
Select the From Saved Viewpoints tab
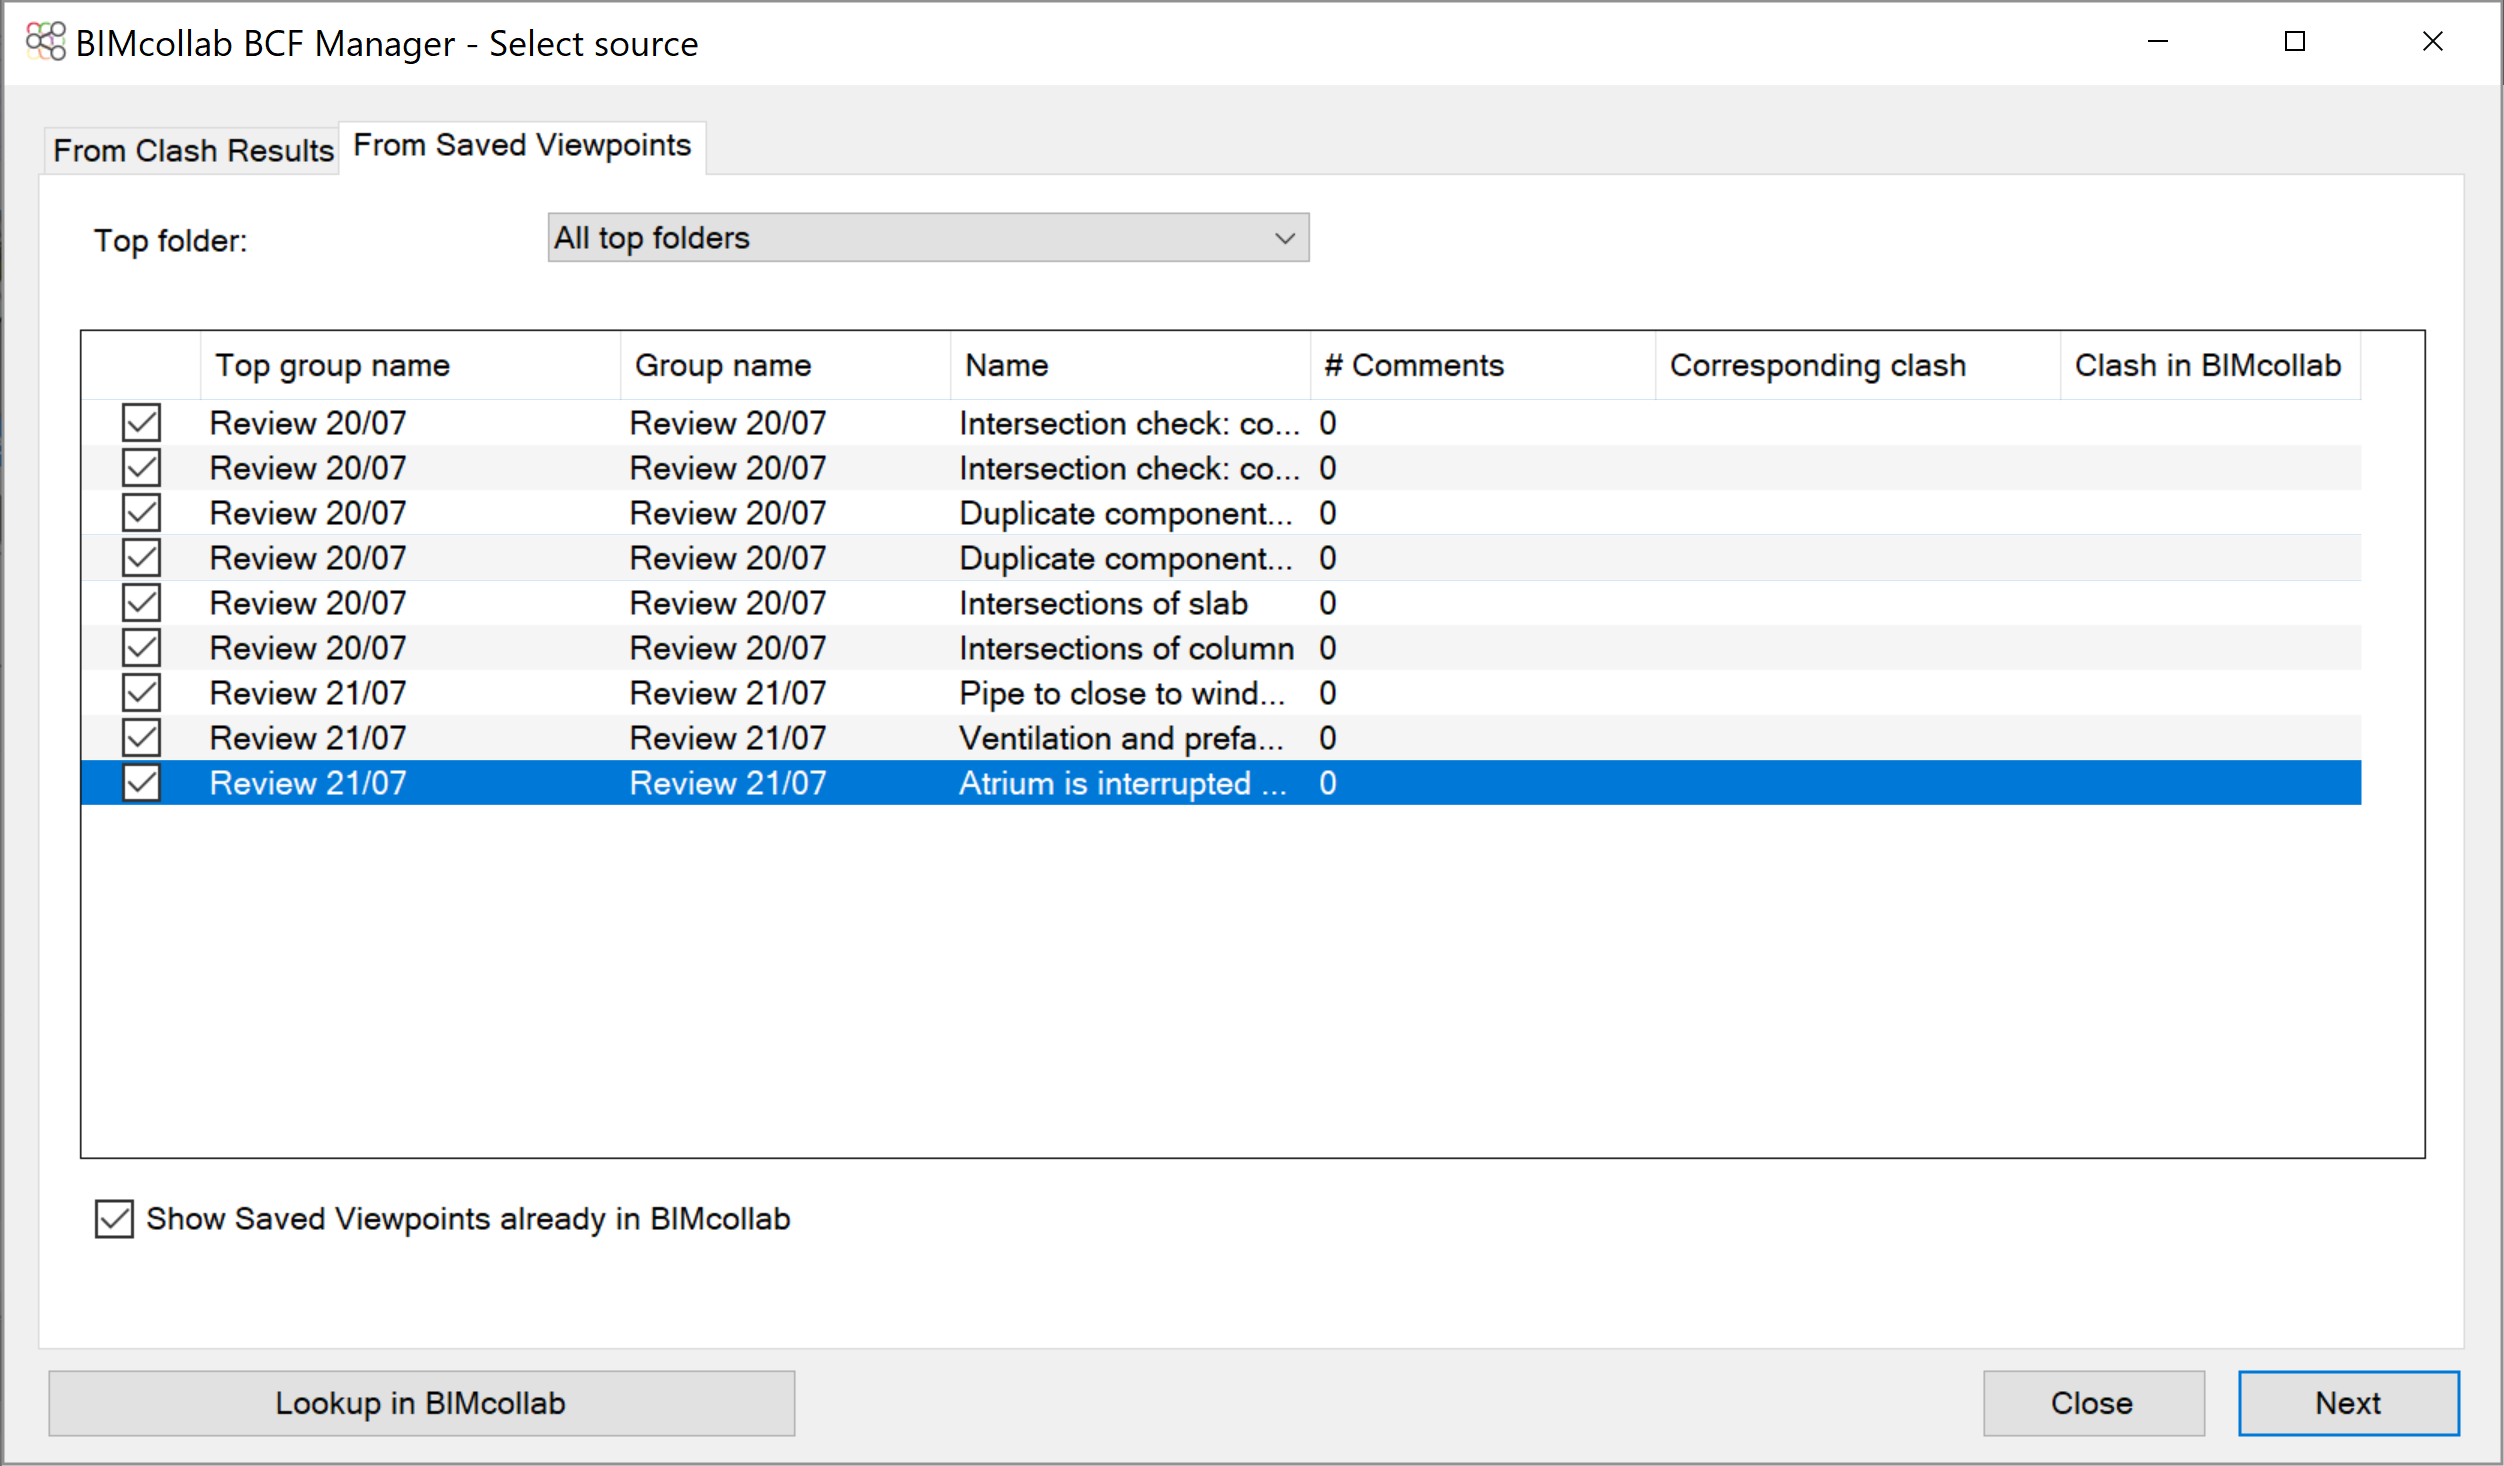tap(522, 146)
